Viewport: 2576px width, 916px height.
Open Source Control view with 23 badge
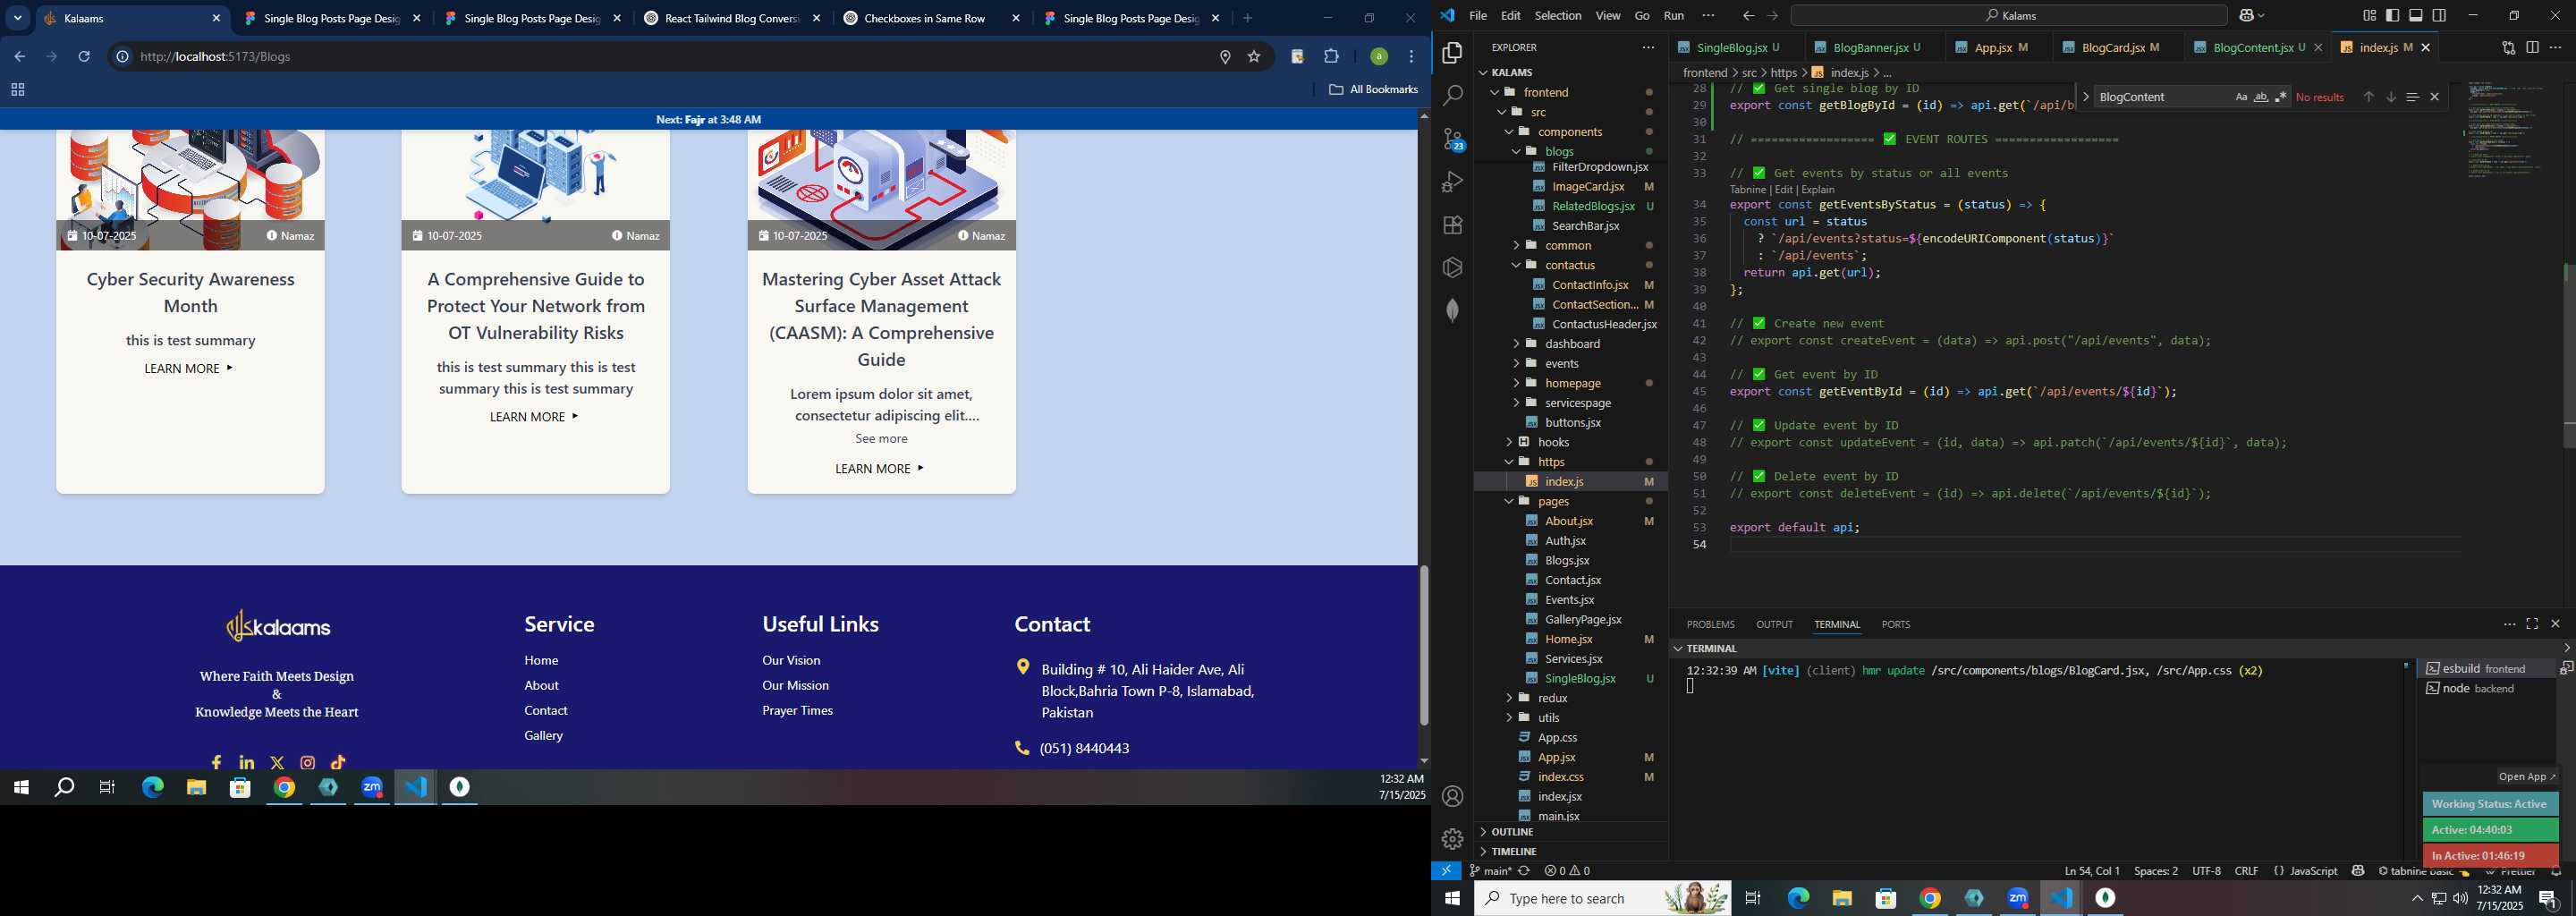click(1452, 139)
